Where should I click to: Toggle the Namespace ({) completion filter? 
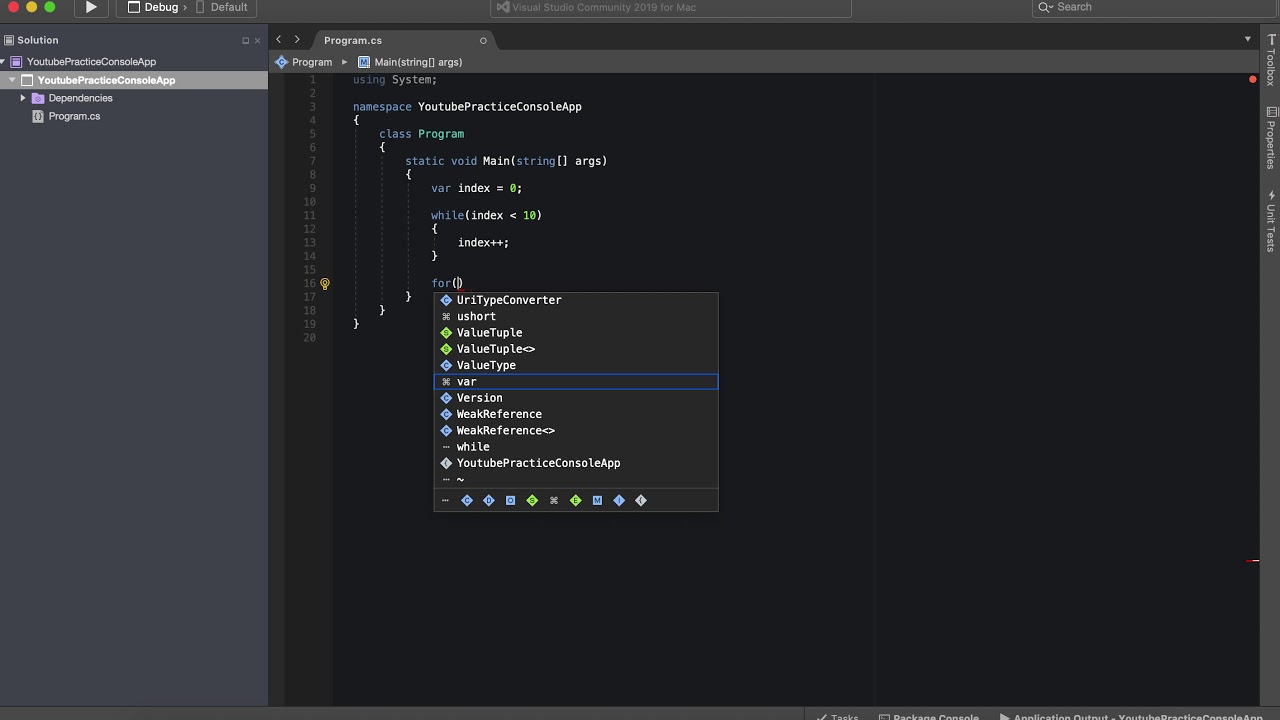(641, 500)
